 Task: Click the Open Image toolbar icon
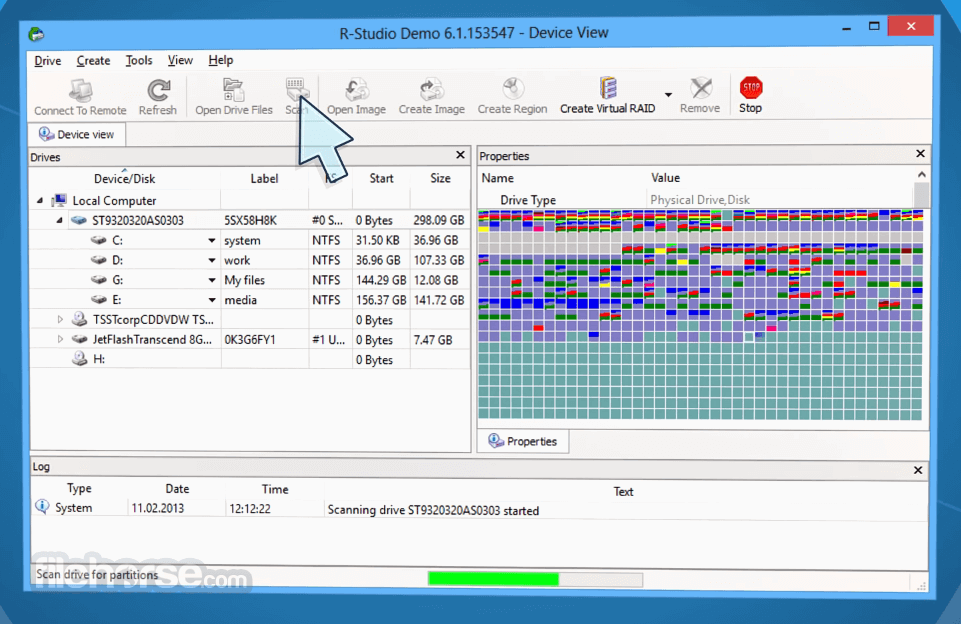[356, 95]
